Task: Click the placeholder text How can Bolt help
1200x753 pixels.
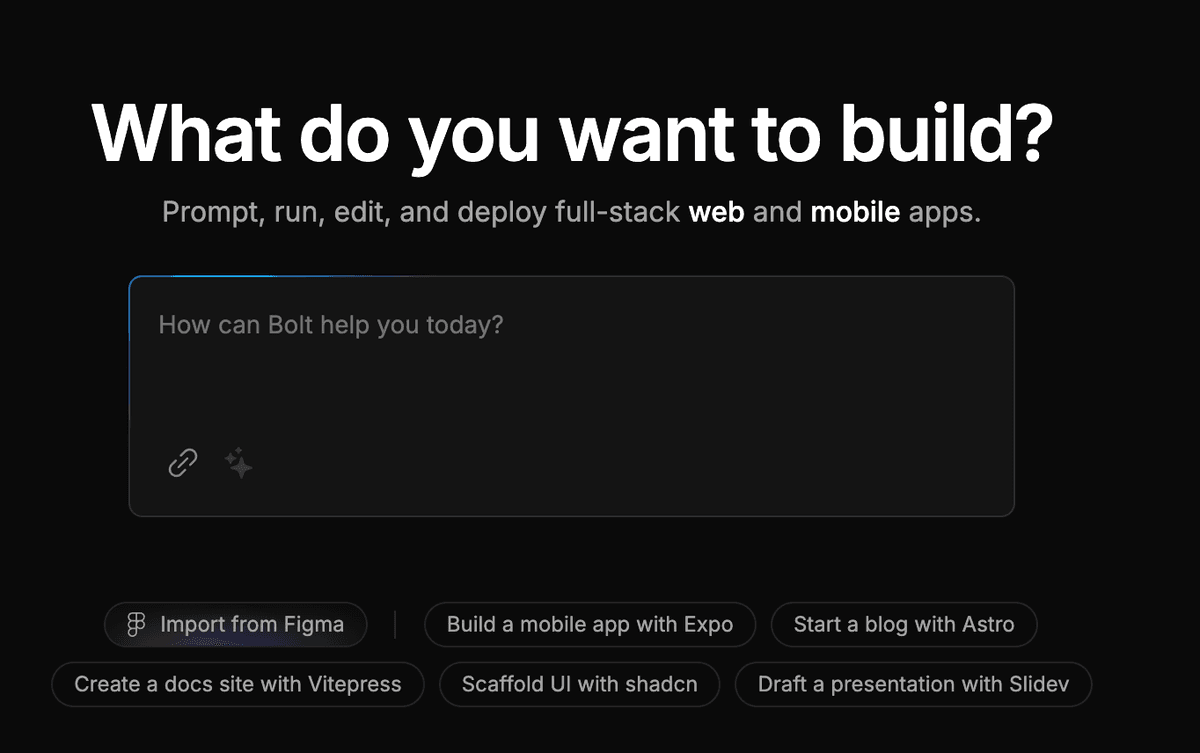Action: click(x=331, y=326)
